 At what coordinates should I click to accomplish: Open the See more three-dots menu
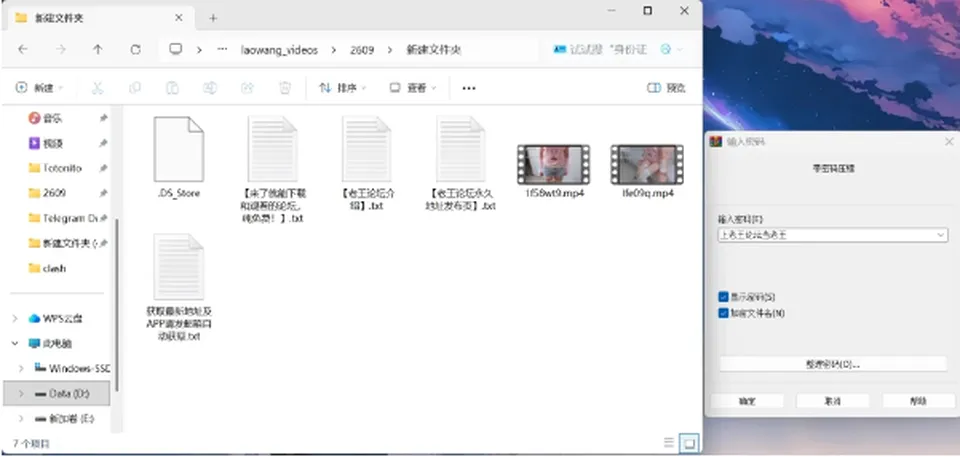tap(469, 88)
